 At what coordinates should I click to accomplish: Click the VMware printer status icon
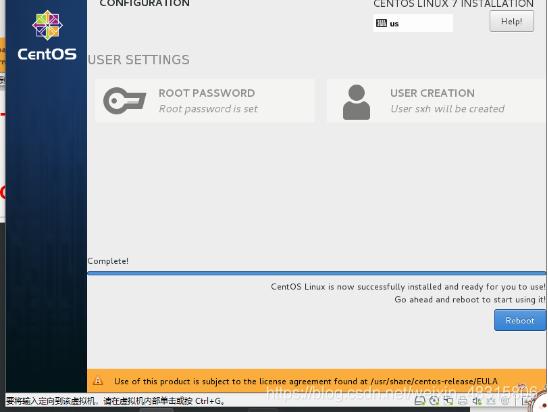(463, 401)
